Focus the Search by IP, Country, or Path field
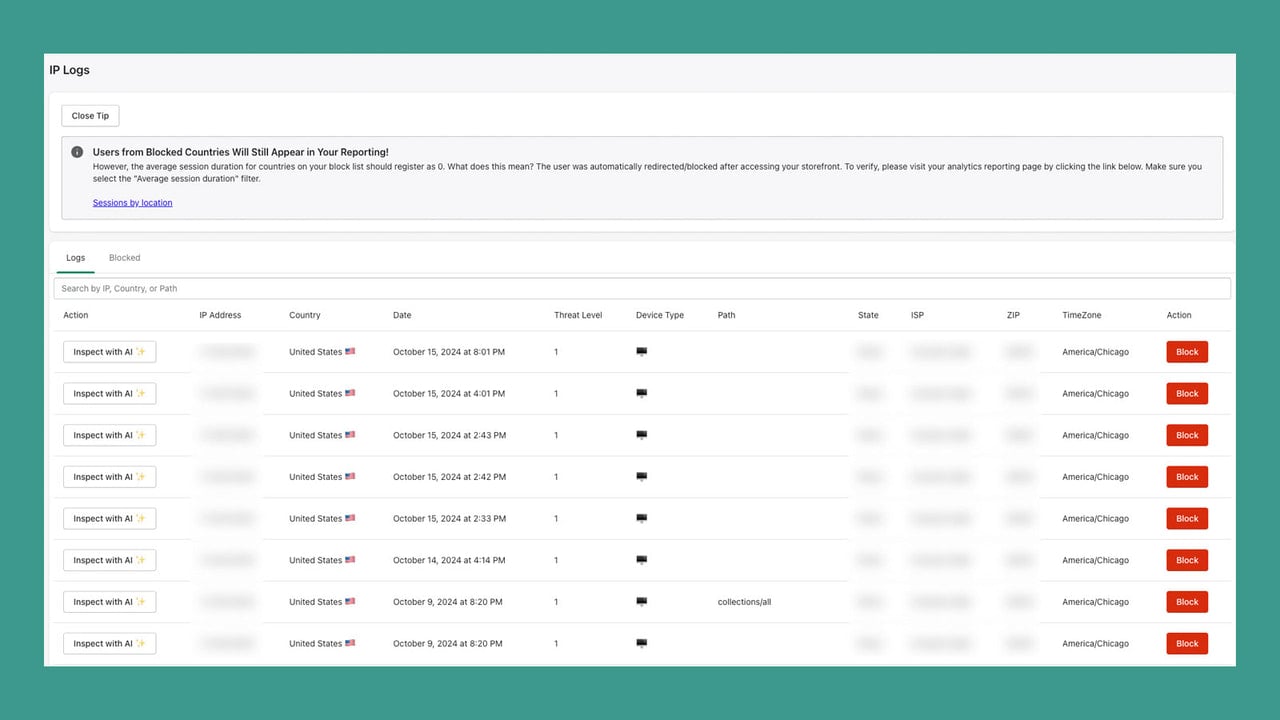1280x720 pixels. tap(642, 289)
